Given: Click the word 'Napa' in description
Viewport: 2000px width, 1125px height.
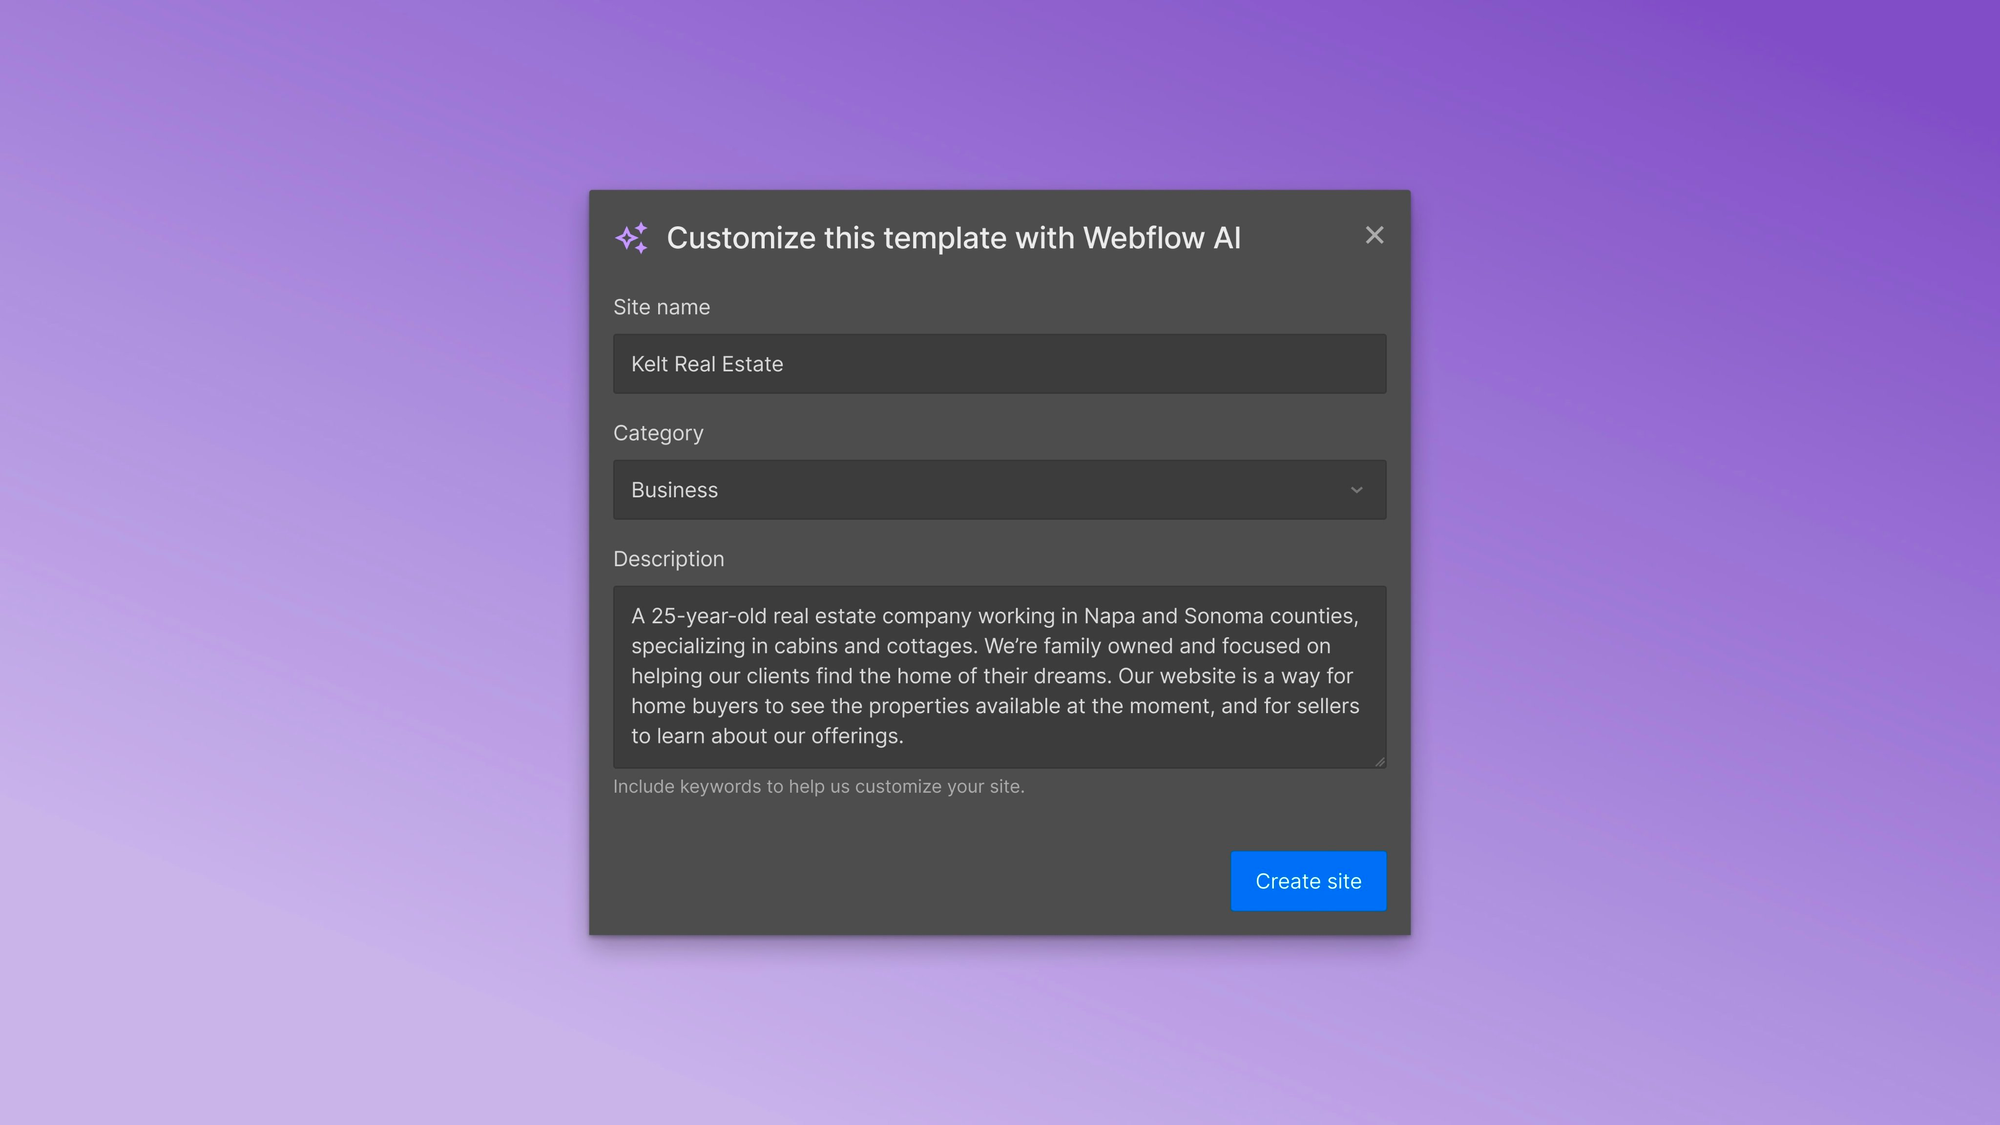Looking at the screenshot, I should point(1109,616).
